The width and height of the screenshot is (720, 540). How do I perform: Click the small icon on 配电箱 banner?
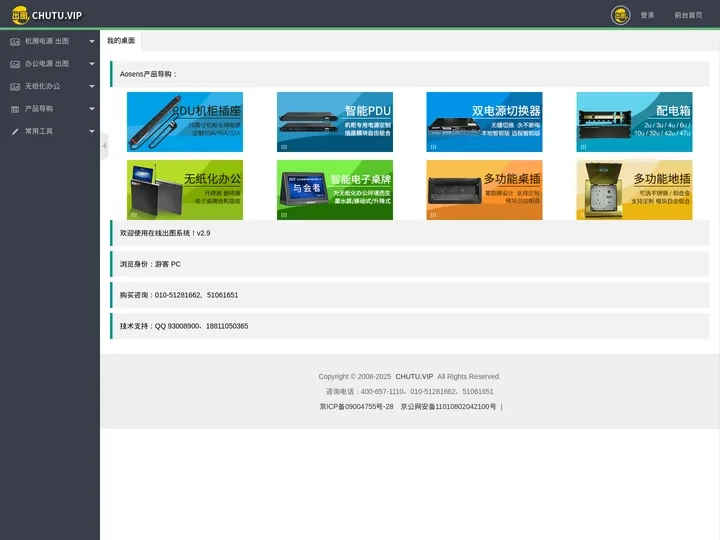click(583, 147)
